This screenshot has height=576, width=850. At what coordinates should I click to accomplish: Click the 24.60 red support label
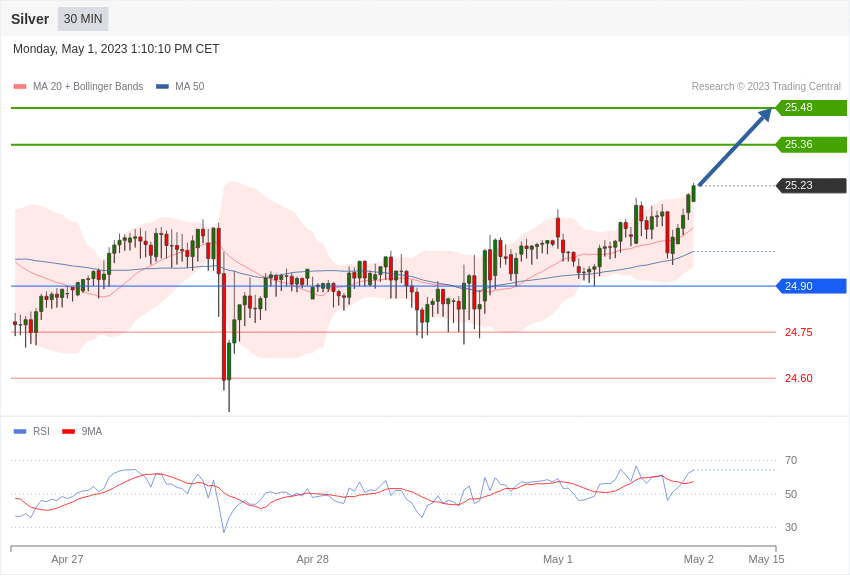point(798,378)
